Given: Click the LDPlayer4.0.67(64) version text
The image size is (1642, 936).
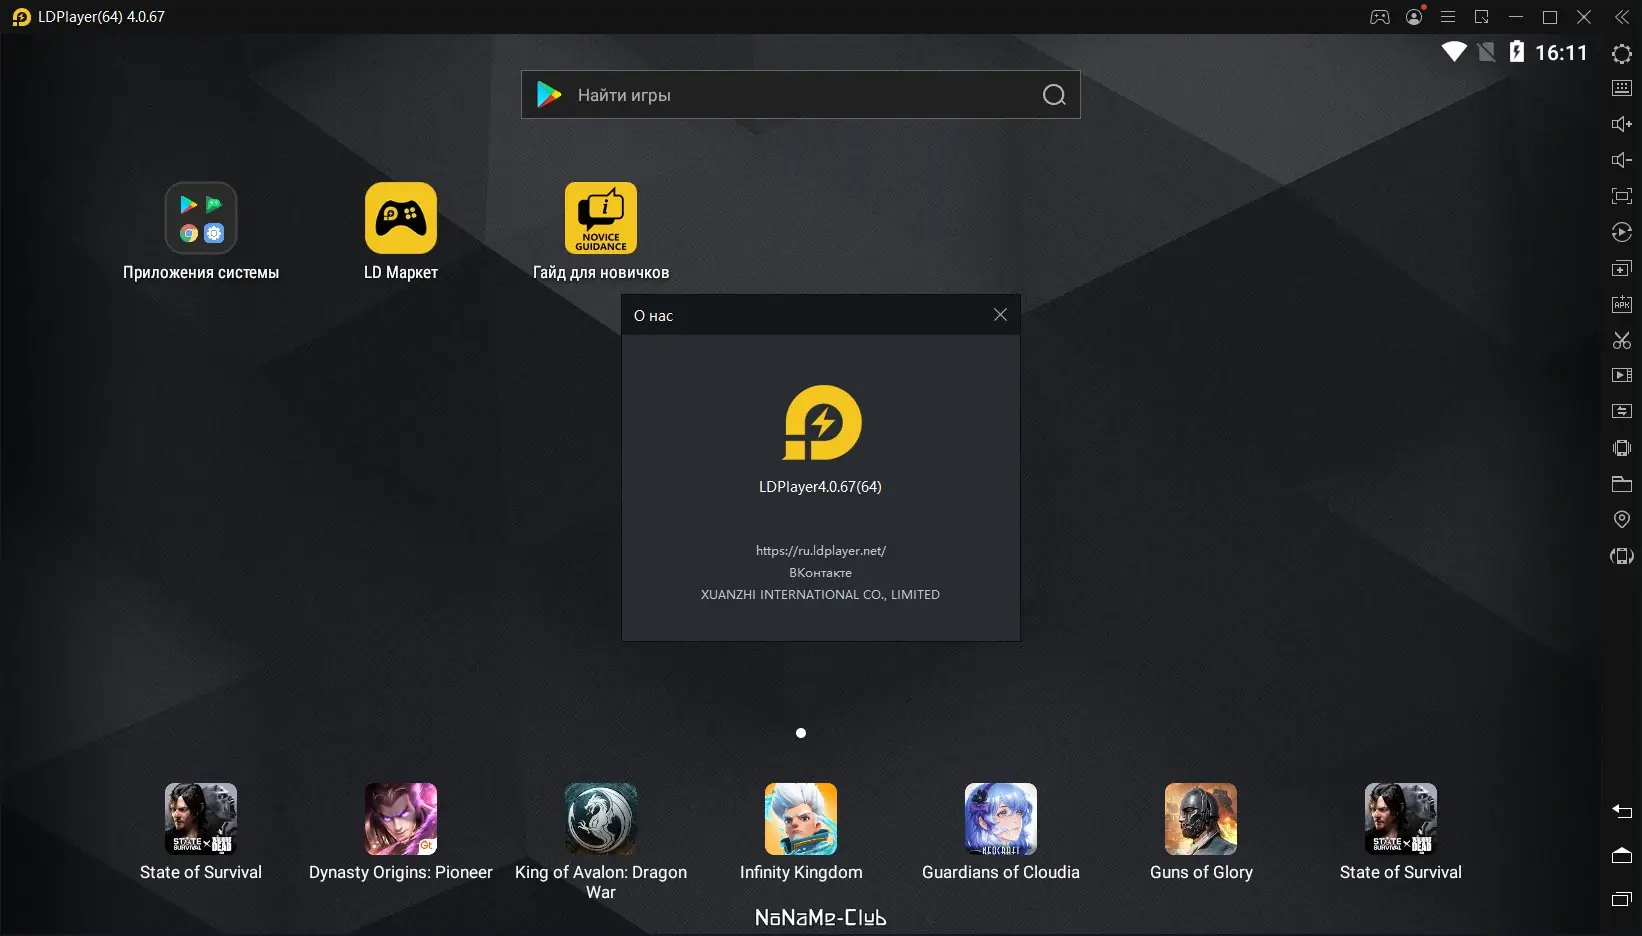Looking at the screenshot, I should pos(821,487).
